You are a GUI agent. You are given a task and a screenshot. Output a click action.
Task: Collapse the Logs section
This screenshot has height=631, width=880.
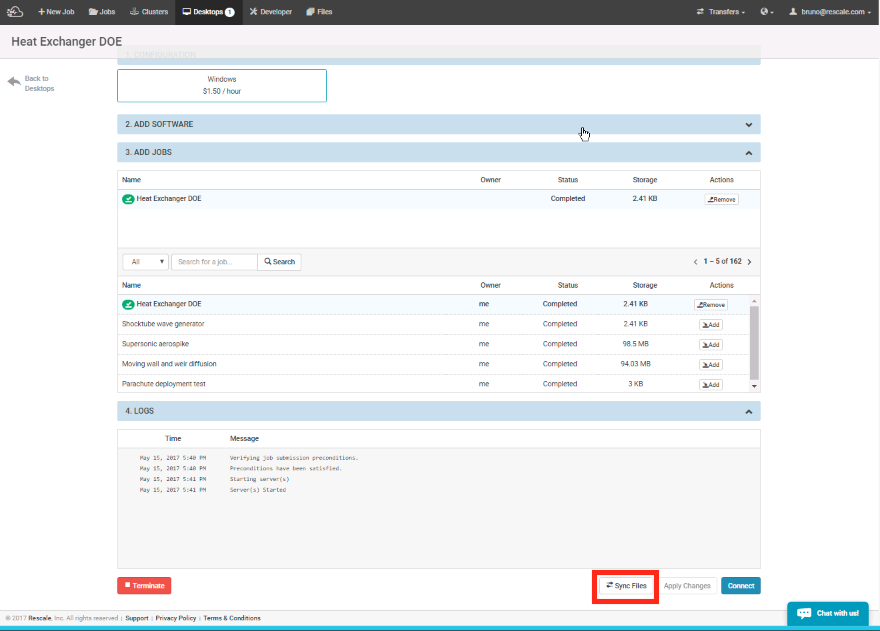[x=748, y=411]
